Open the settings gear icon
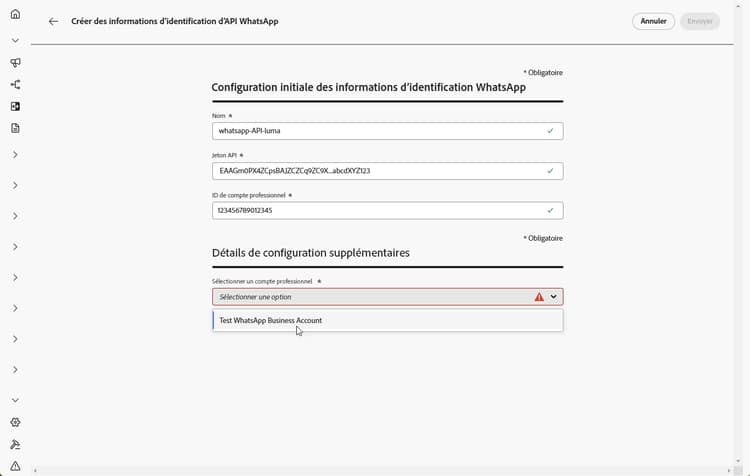This screenshot has width=750, height=476. (x=15, y=423)
